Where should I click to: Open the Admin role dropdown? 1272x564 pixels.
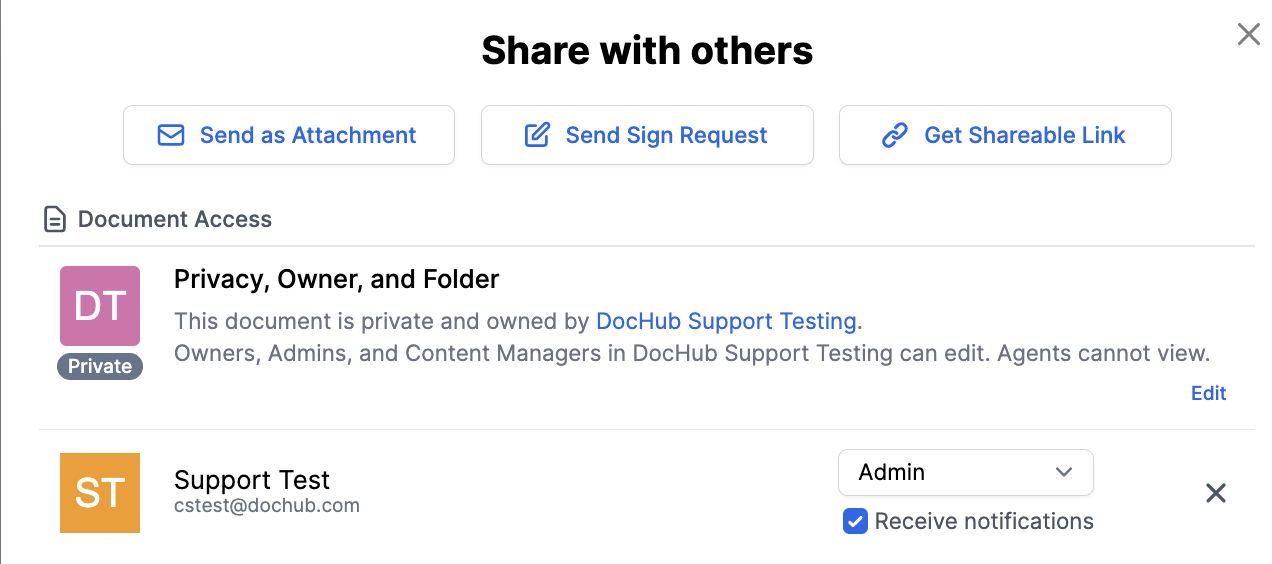[966, 472]
